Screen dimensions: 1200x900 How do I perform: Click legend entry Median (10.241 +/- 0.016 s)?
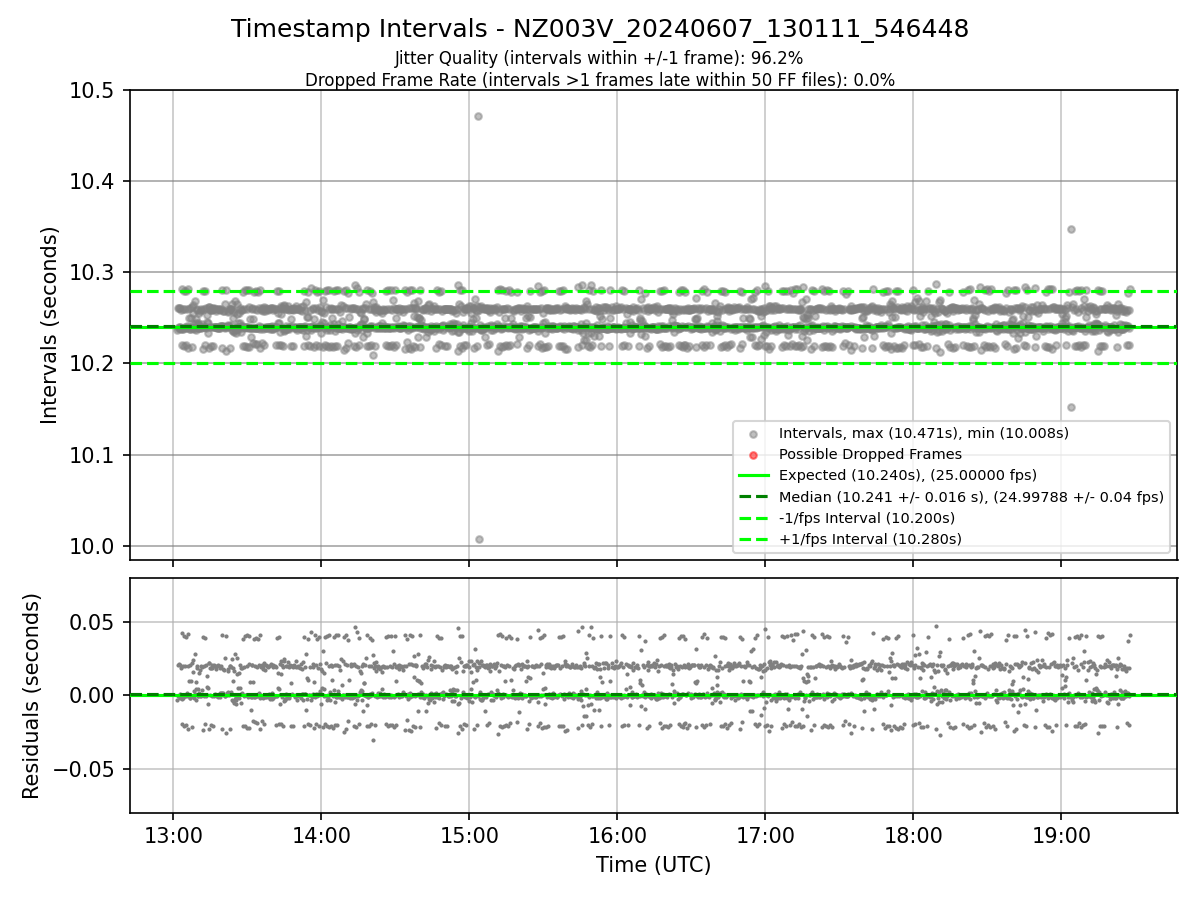[x=971, y=497]
